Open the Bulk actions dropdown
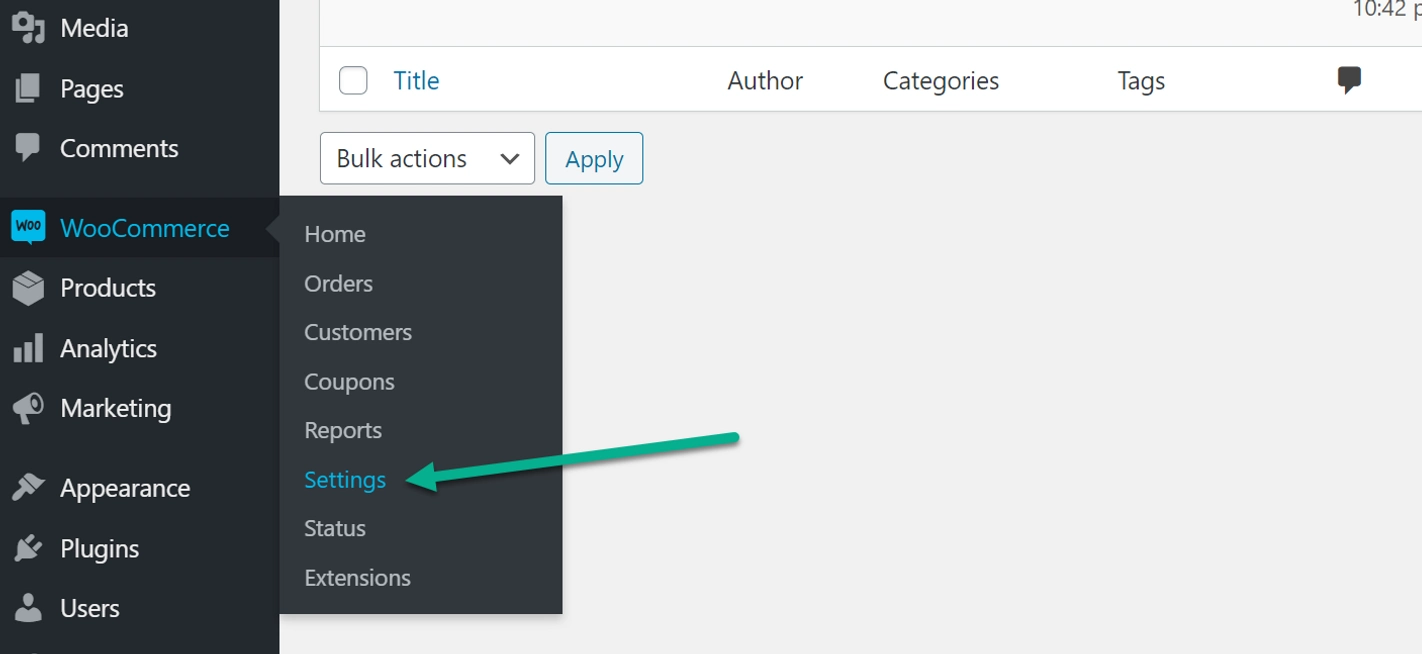This screenshot has width=1422, height=654. [427, 158]
